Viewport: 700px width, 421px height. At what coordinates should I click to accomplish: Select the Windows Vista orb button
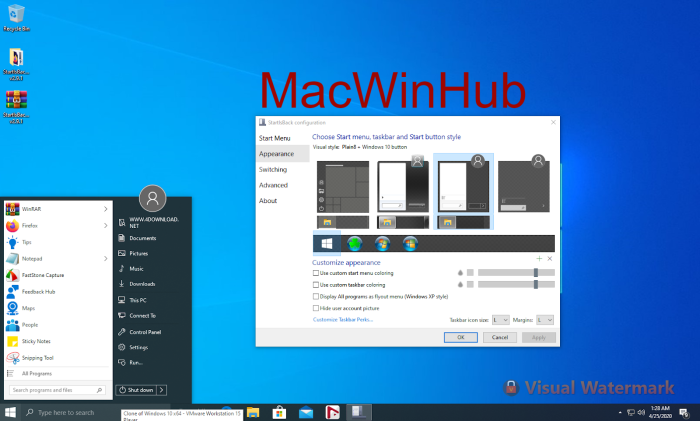(x=410, y=244)
